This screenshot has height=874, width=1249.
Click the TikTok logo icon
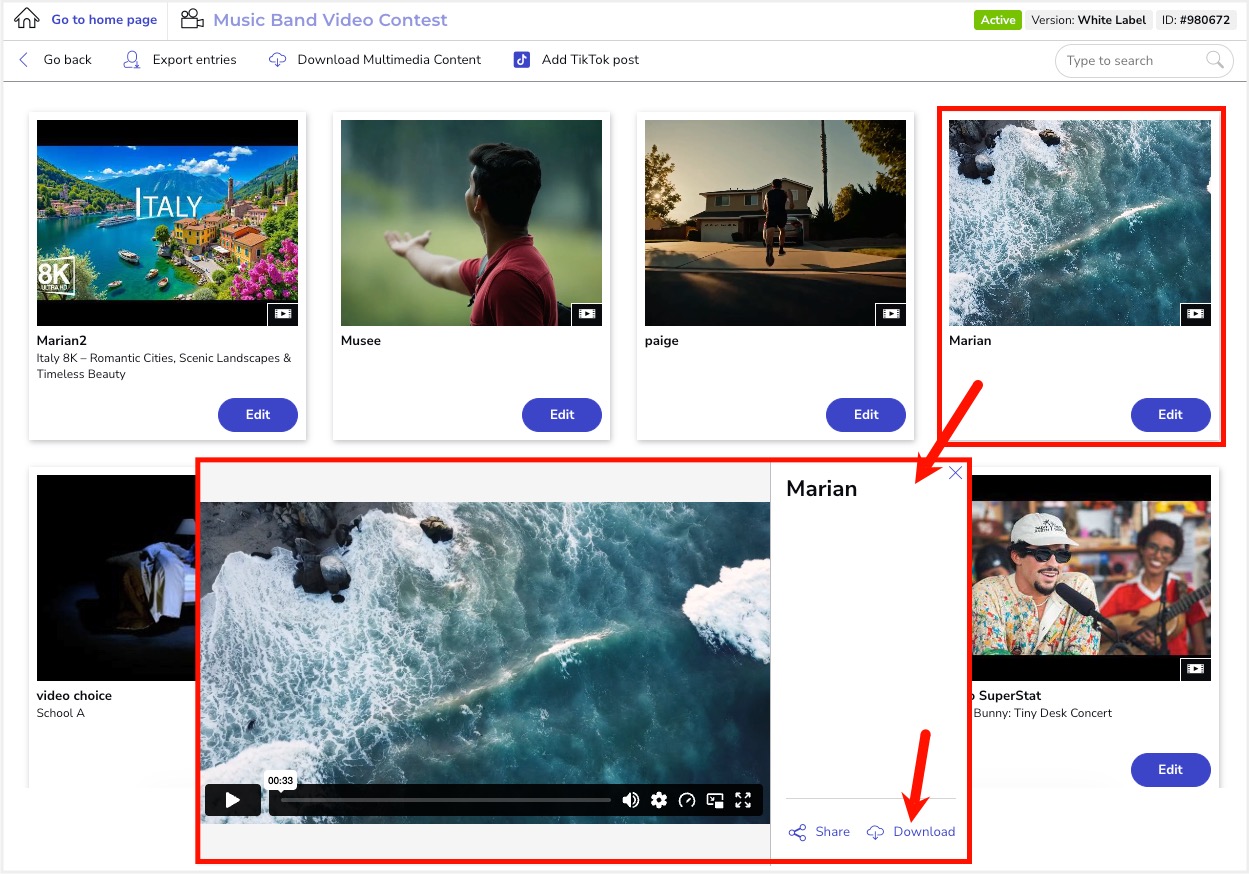tap(521, 60)
